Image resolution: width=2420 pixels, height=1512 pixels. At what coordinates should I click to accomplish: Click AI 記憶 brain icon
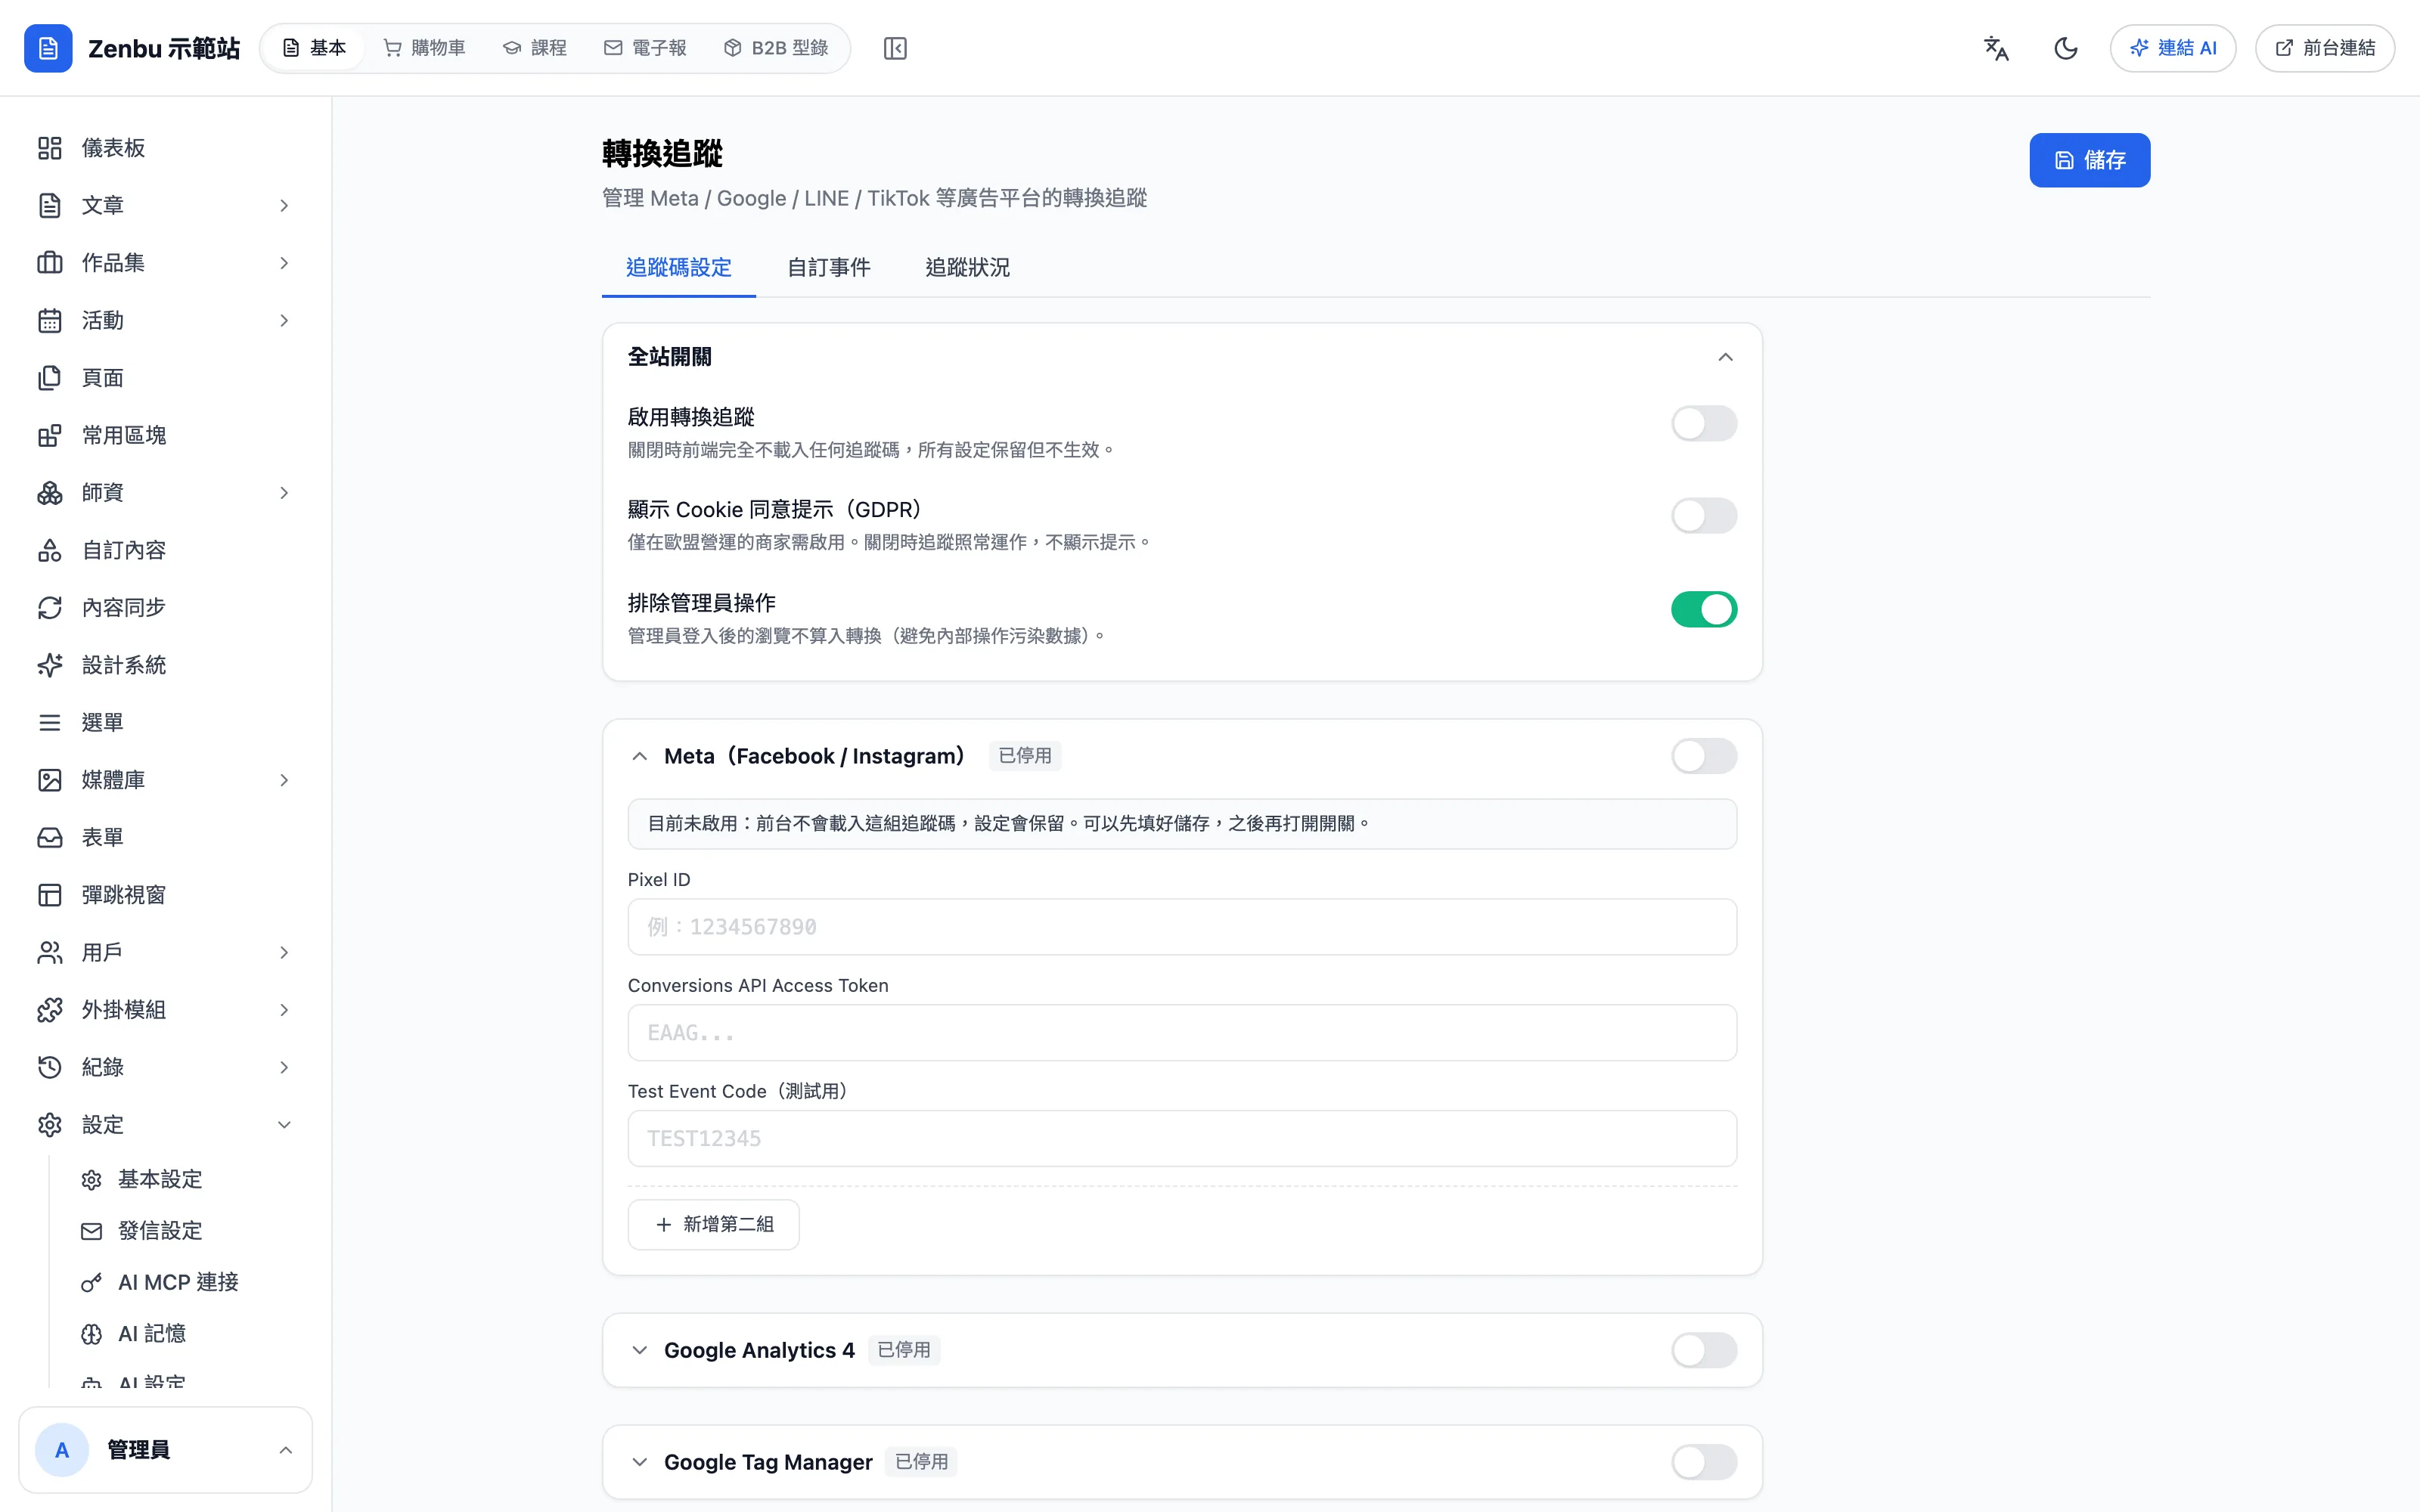[x=92, y=1334]
